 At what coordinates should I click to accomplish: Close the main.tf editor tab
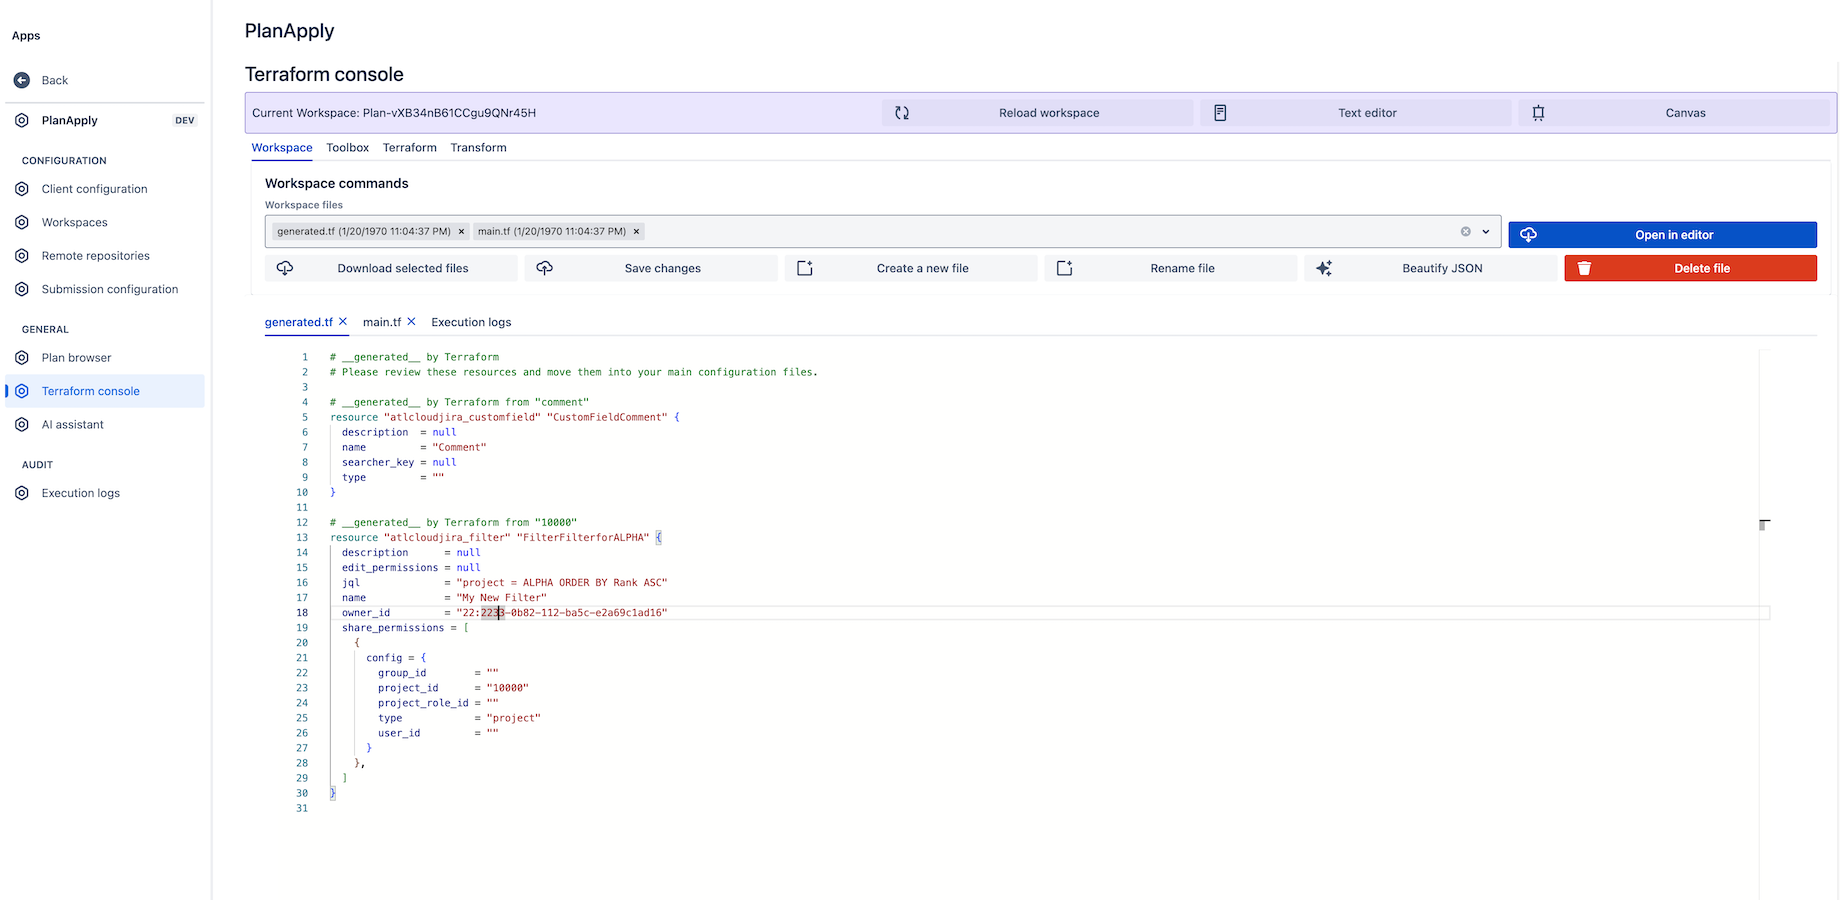pos(411,322)
